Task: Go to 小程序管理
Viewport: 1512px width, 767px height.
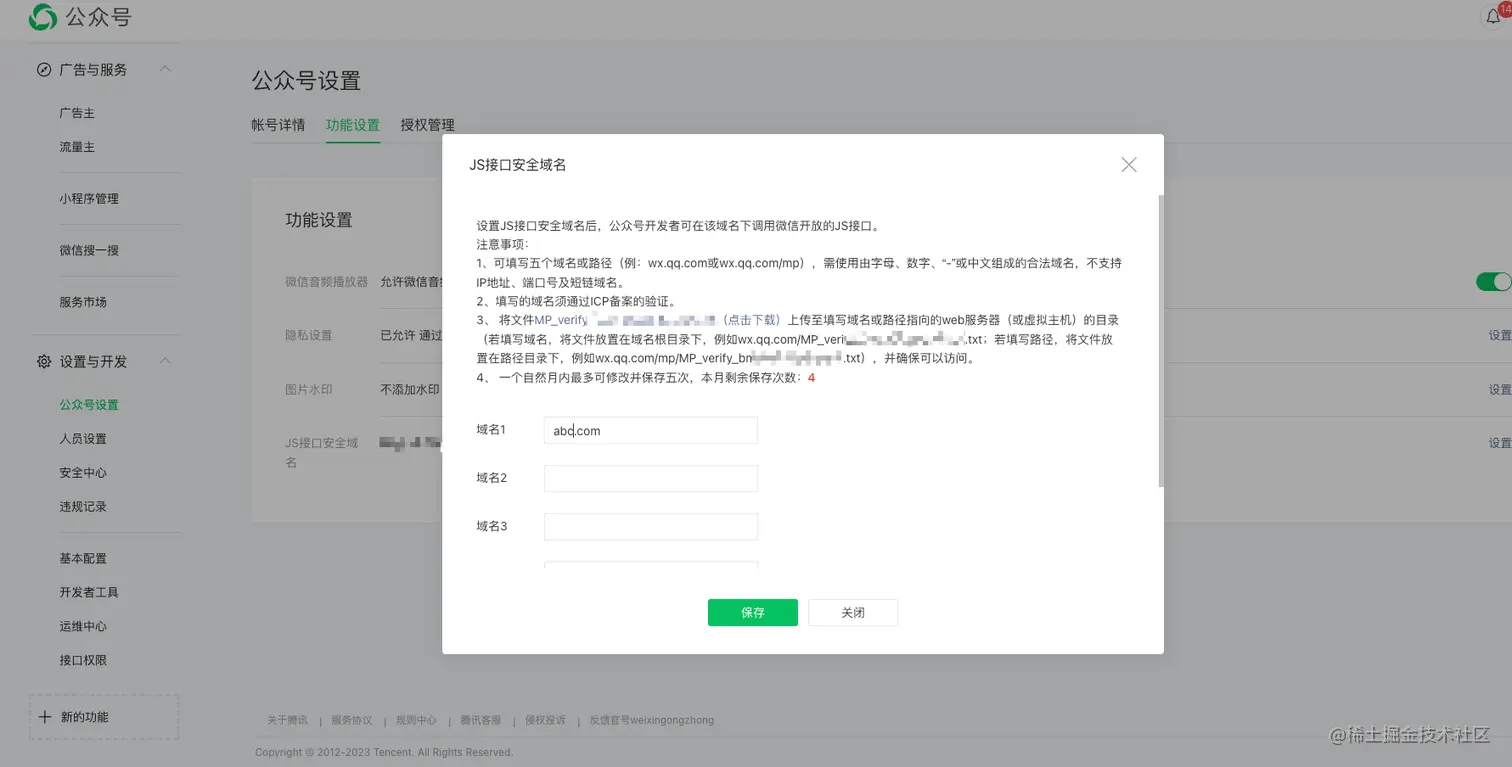Action: (x=89, y=199)
